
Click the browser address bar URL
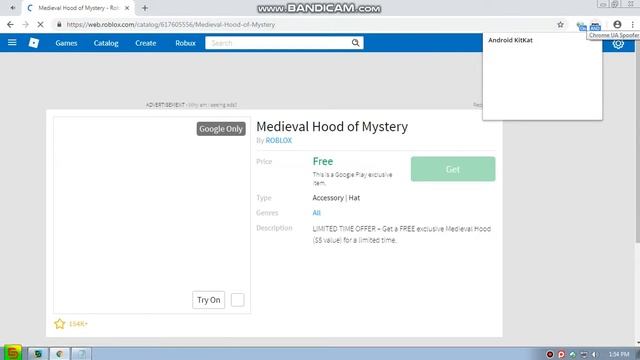(171, 24)
